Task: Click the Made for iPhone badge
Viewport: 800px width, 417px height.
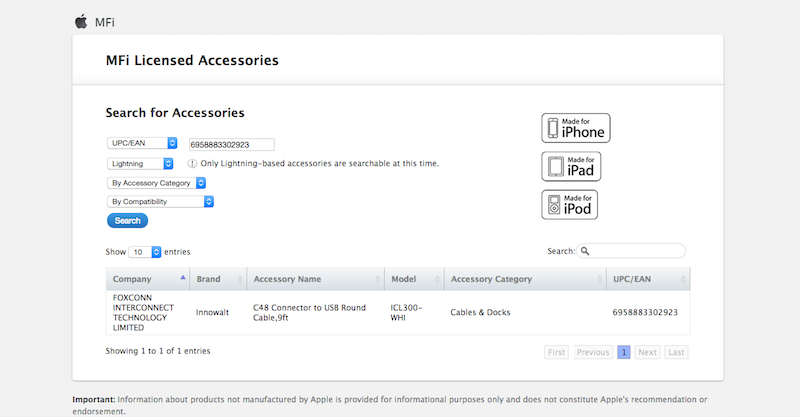Action: click(x=576, y=128)
